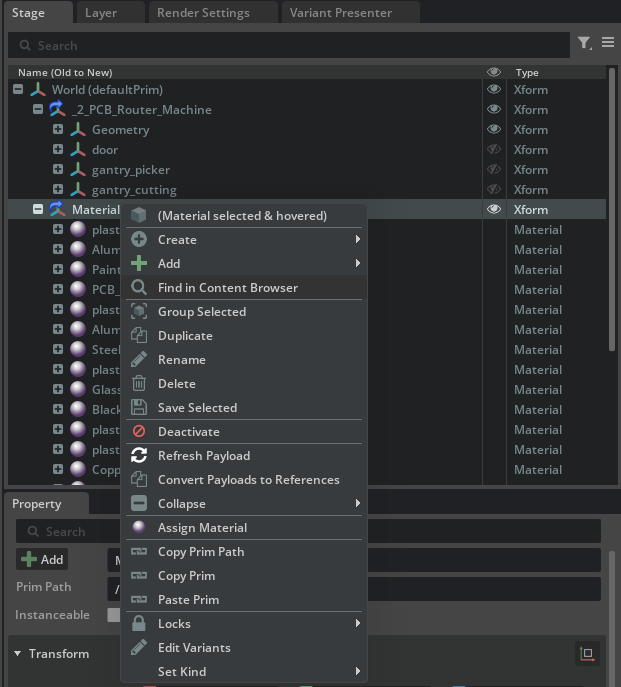Screen dimensions: 621x687
Task: Click the Refresh Payload arrows icon
Action: click(139, 456)
